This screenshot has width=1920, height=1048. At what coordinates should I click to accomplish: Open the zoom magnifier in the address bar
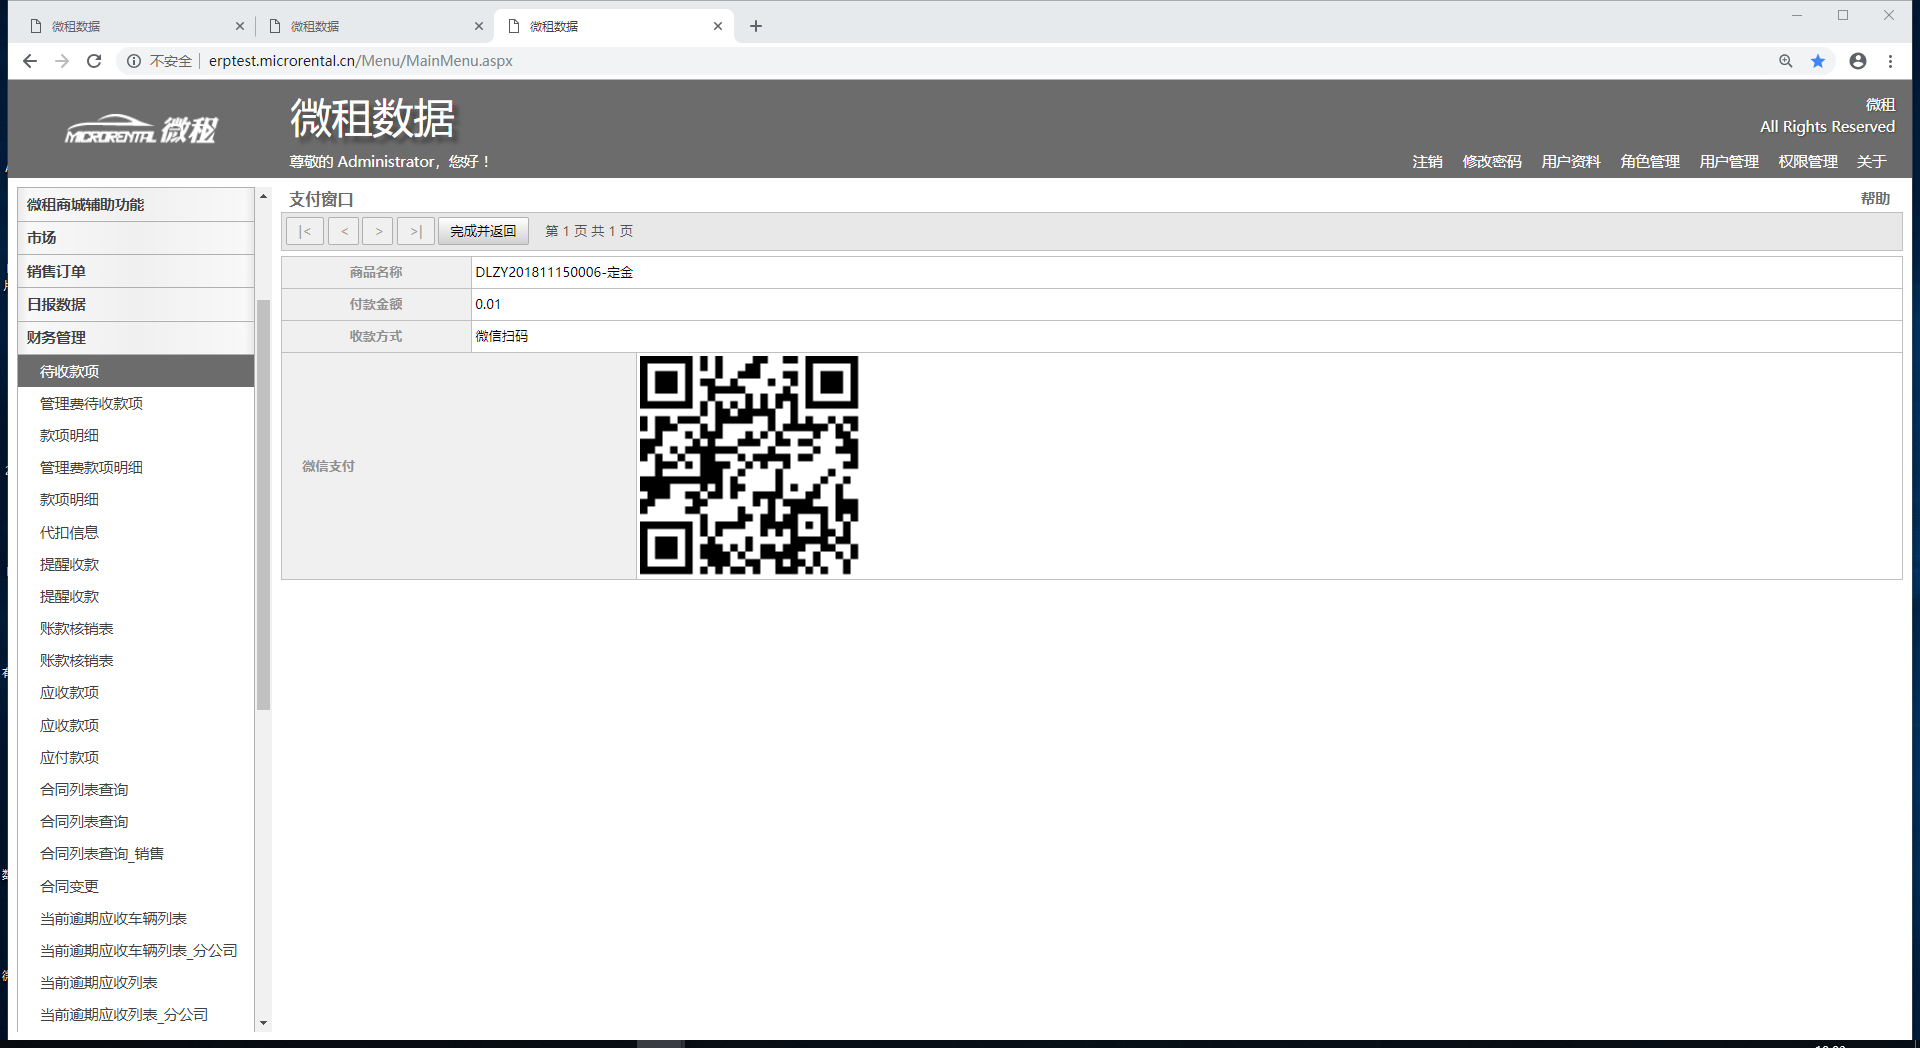click(x=1786, y=61)
